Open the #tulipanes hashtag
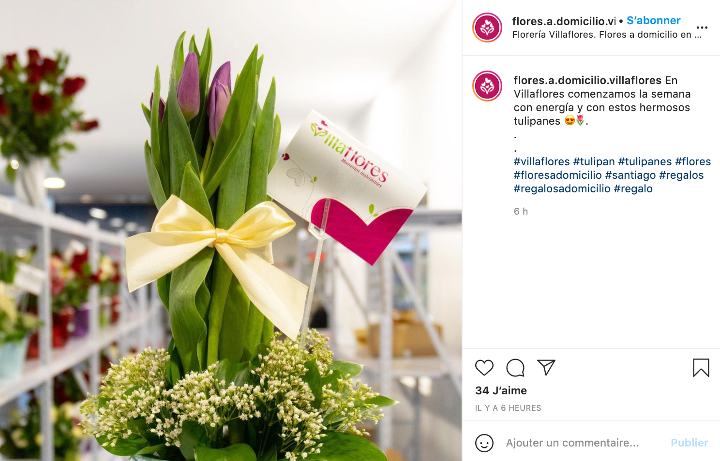The height and width of the screenshot is (461, 720). (645, 162)
